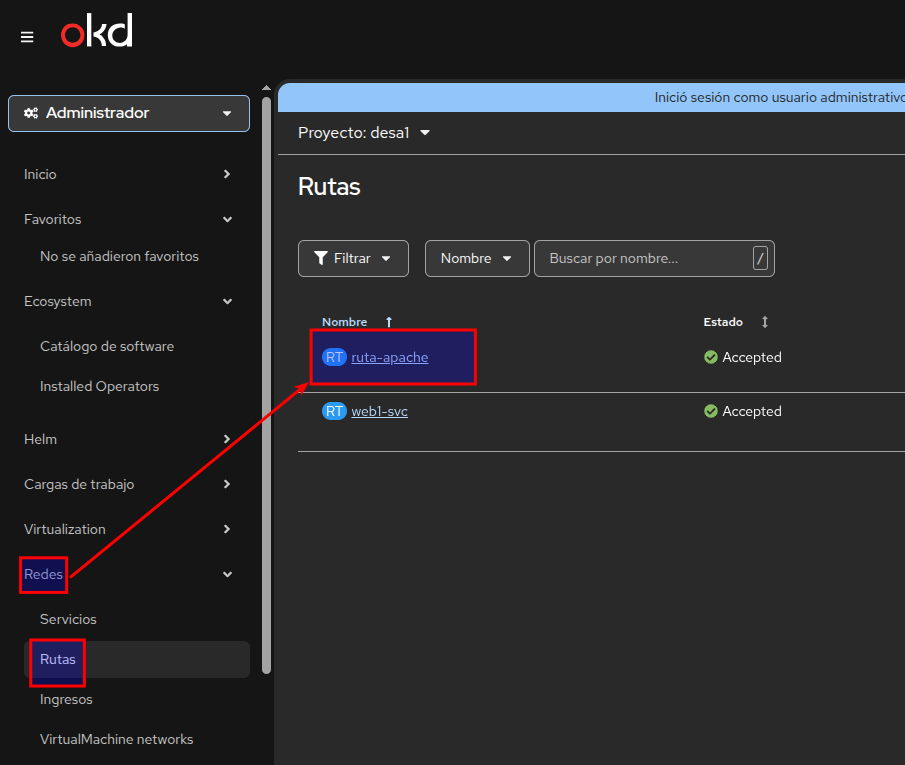Viewport: 905px width, 765px height.
Task: Click the slash shortcut icon in search
Action: 760,258
